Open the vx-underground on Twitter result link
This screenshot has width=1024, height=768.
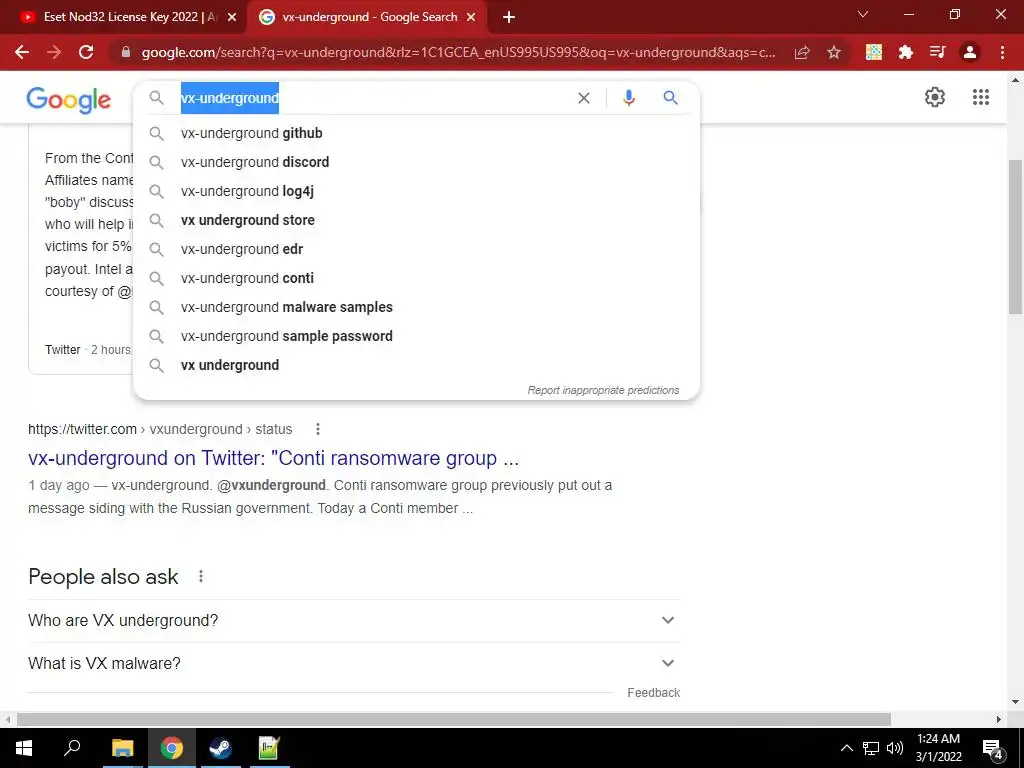click(274, 458)
